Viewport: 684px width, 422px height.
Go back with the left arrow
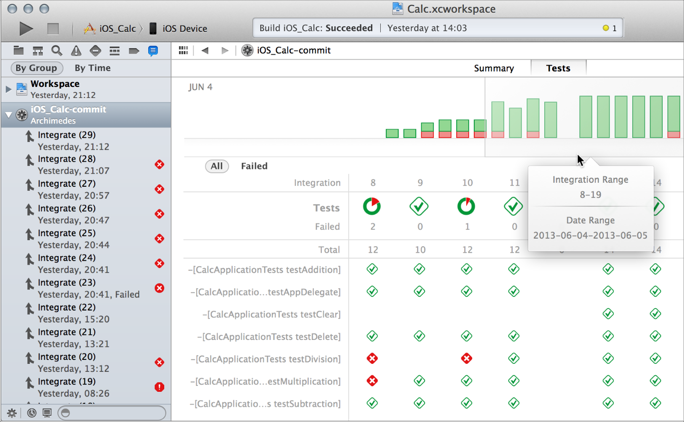pos(205,50)
